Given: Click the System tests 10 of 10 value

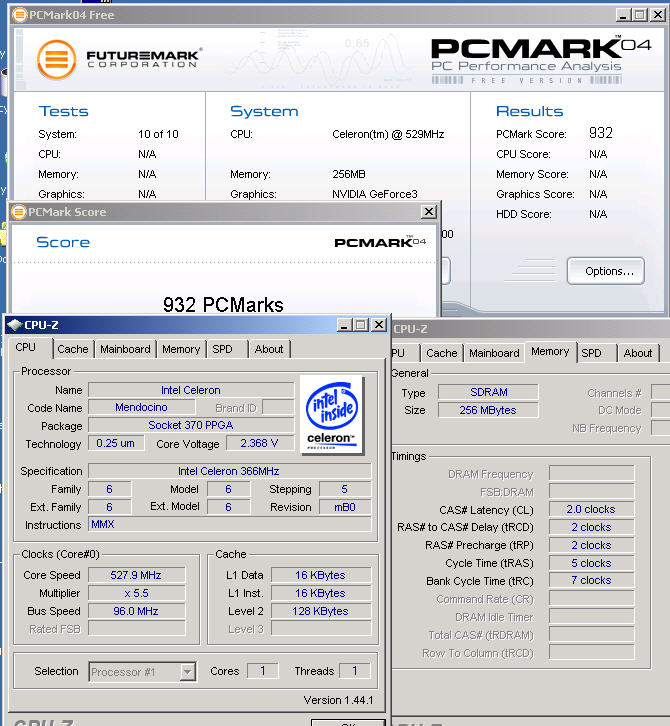Looking at the screenshot, I should pos(158,134).
